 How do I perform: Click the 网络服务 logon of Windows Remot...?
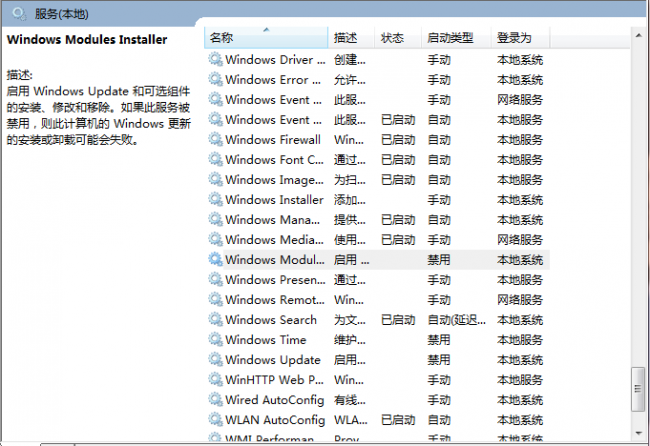[520, 300]
